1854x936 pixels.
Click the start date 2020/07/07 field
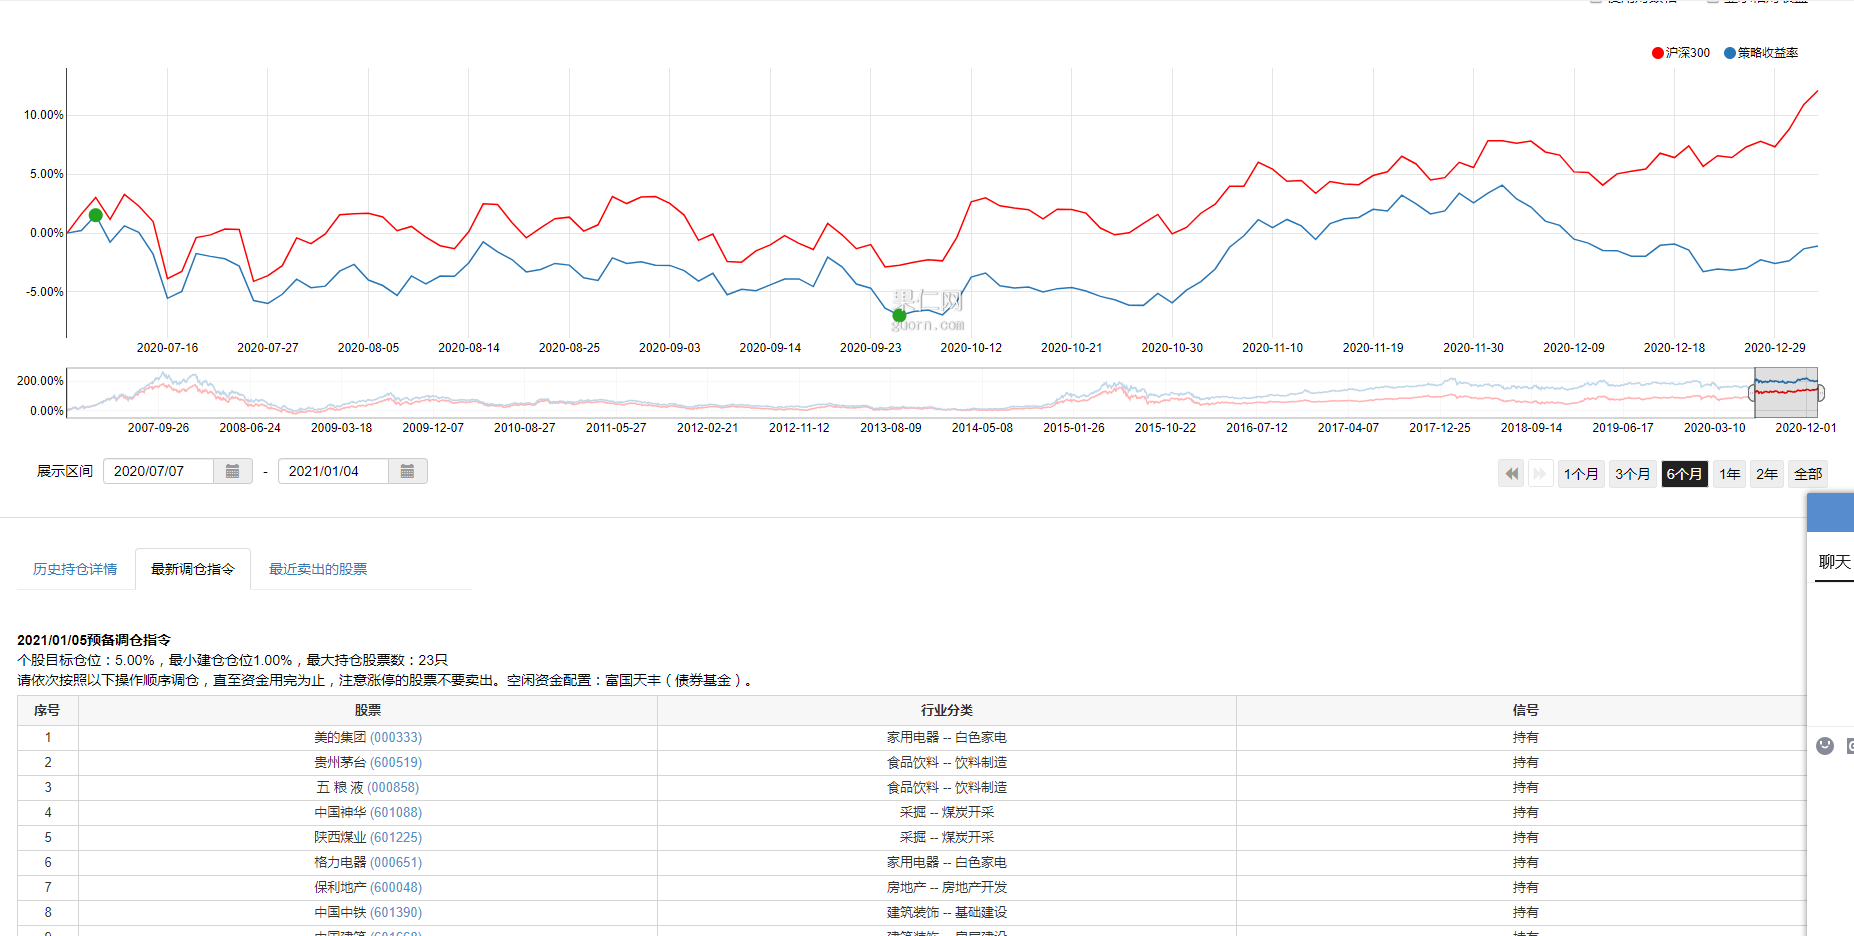click(x=158, y=471)
